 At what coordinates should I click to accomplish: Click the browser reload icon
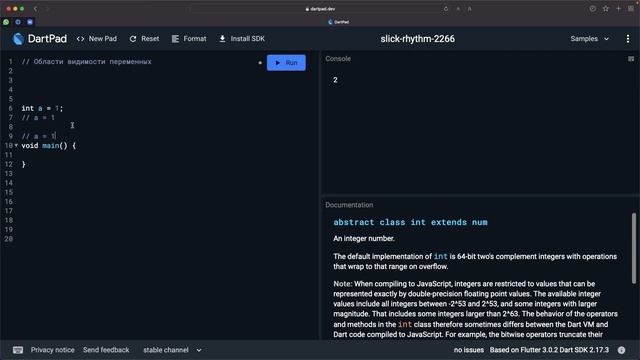pos(446,9)
